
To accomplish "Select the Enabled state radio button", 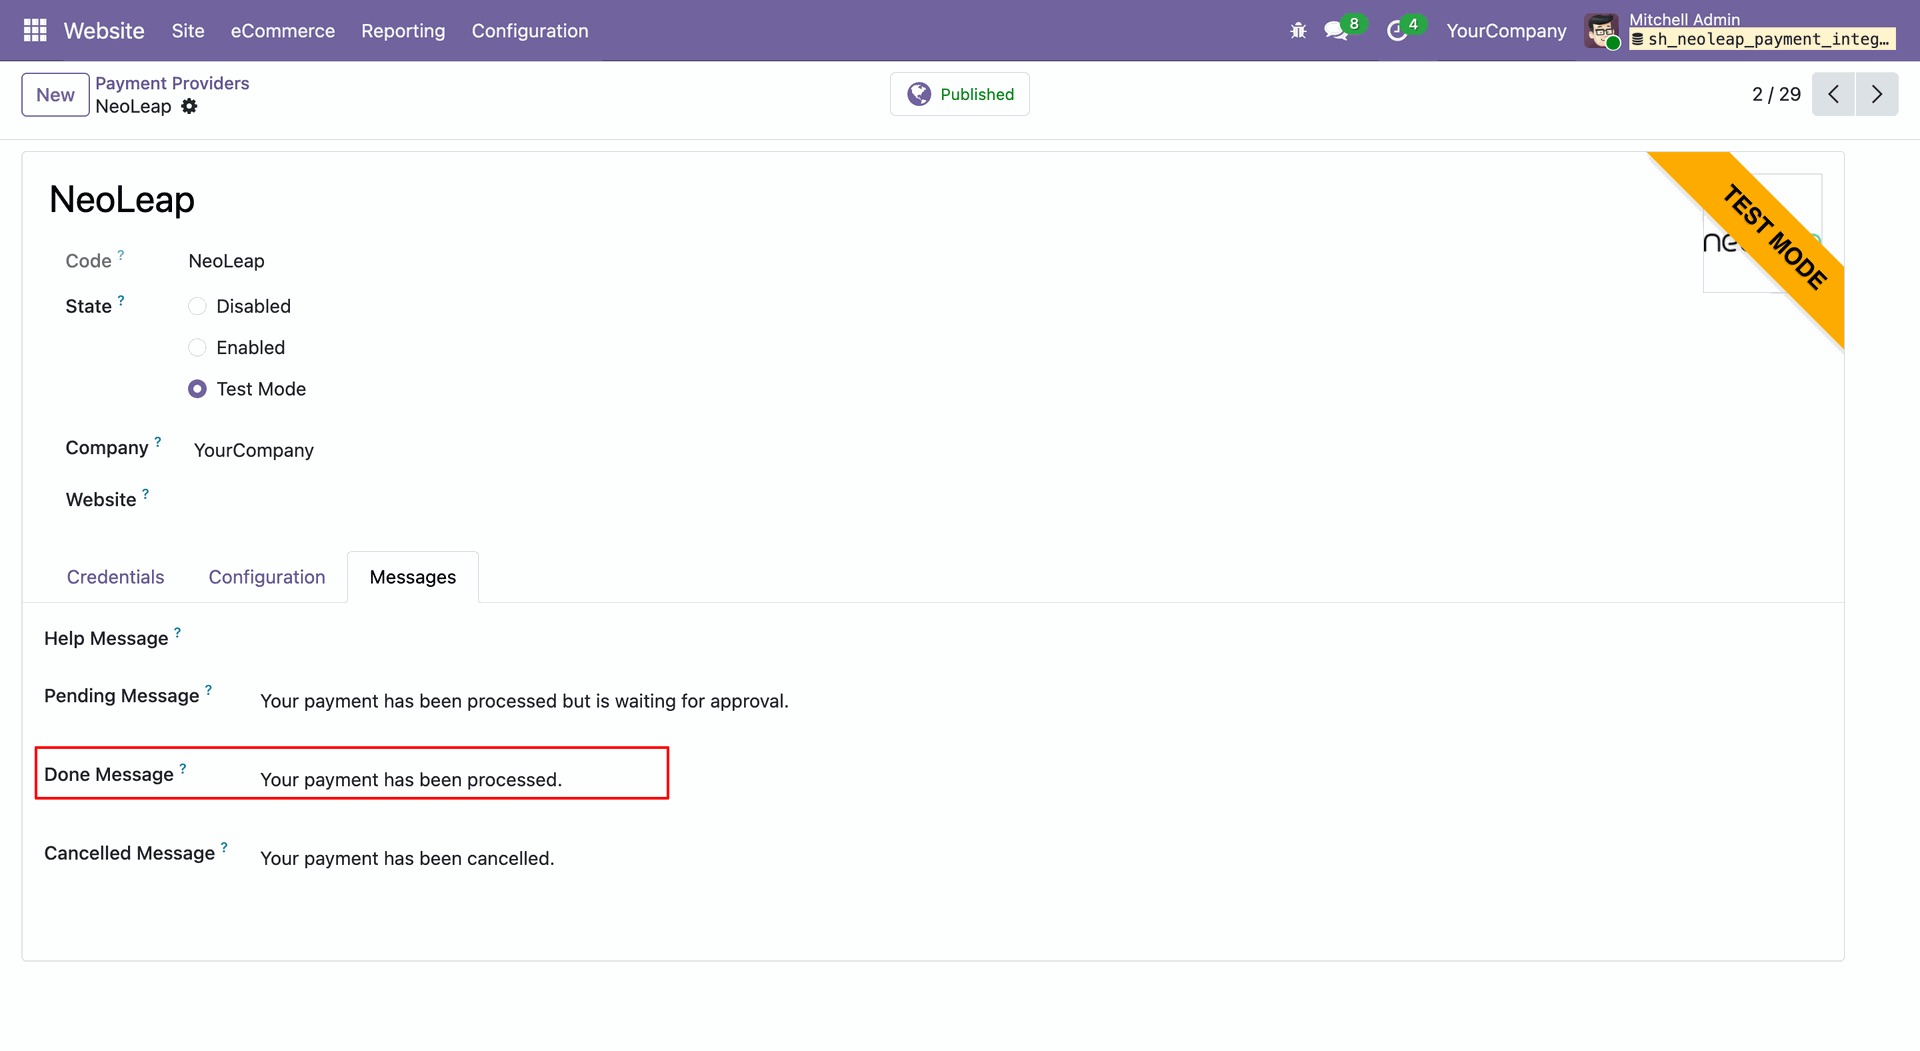I will coord(197,347).
